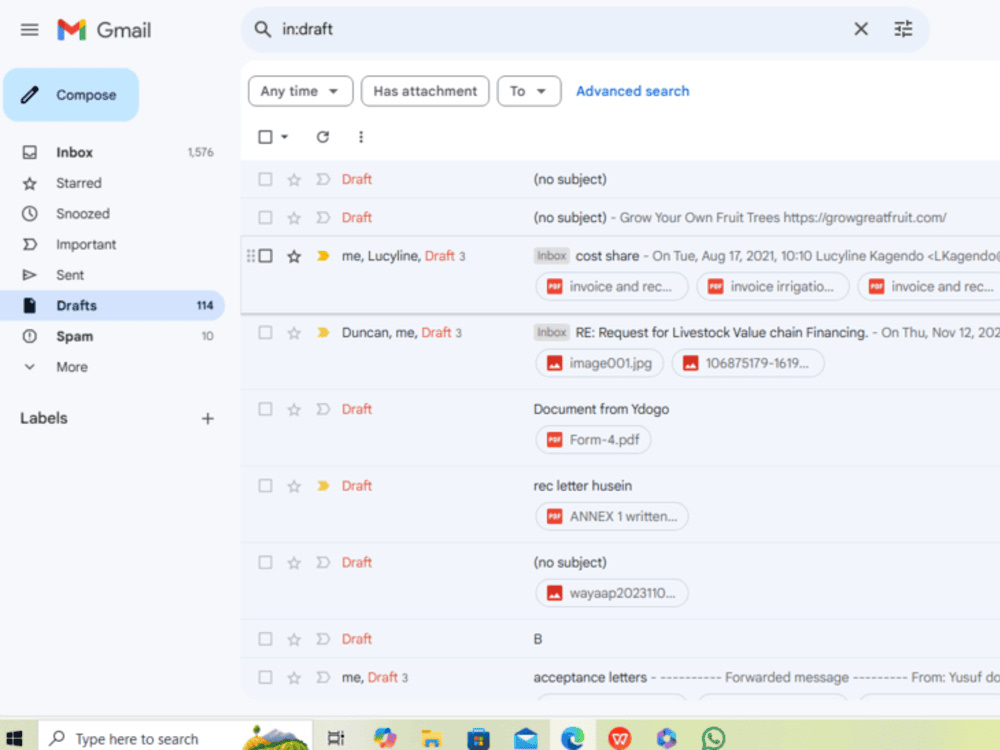Open Task View on the taskbar

[335, 739]
